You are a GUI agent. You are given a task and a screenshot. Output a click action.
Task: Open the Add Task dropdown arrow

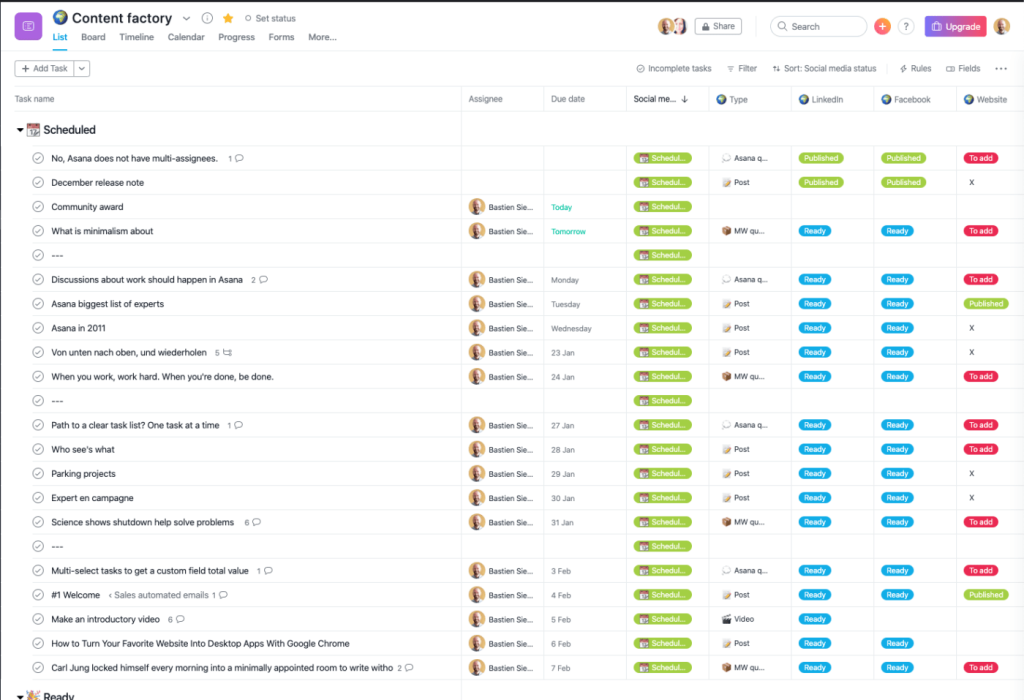[82, 69]
